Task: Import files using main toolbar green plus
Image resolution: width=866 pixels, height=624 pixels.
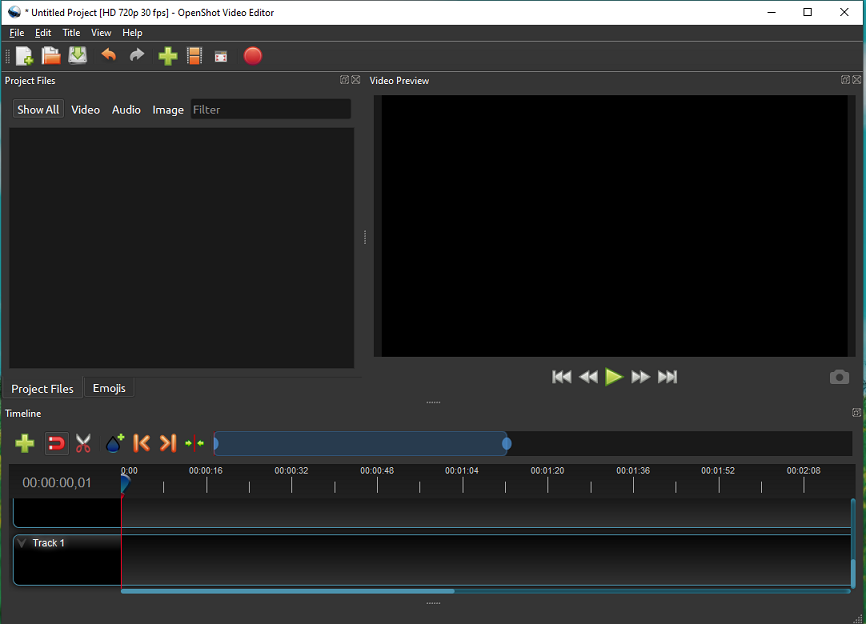Action: click(167, 56)
